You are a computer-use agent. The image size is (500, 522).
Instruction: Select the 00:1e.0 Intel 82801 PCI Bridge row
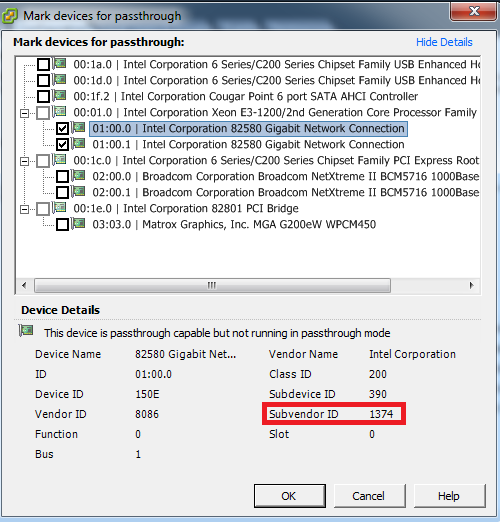tap(186, 208)
